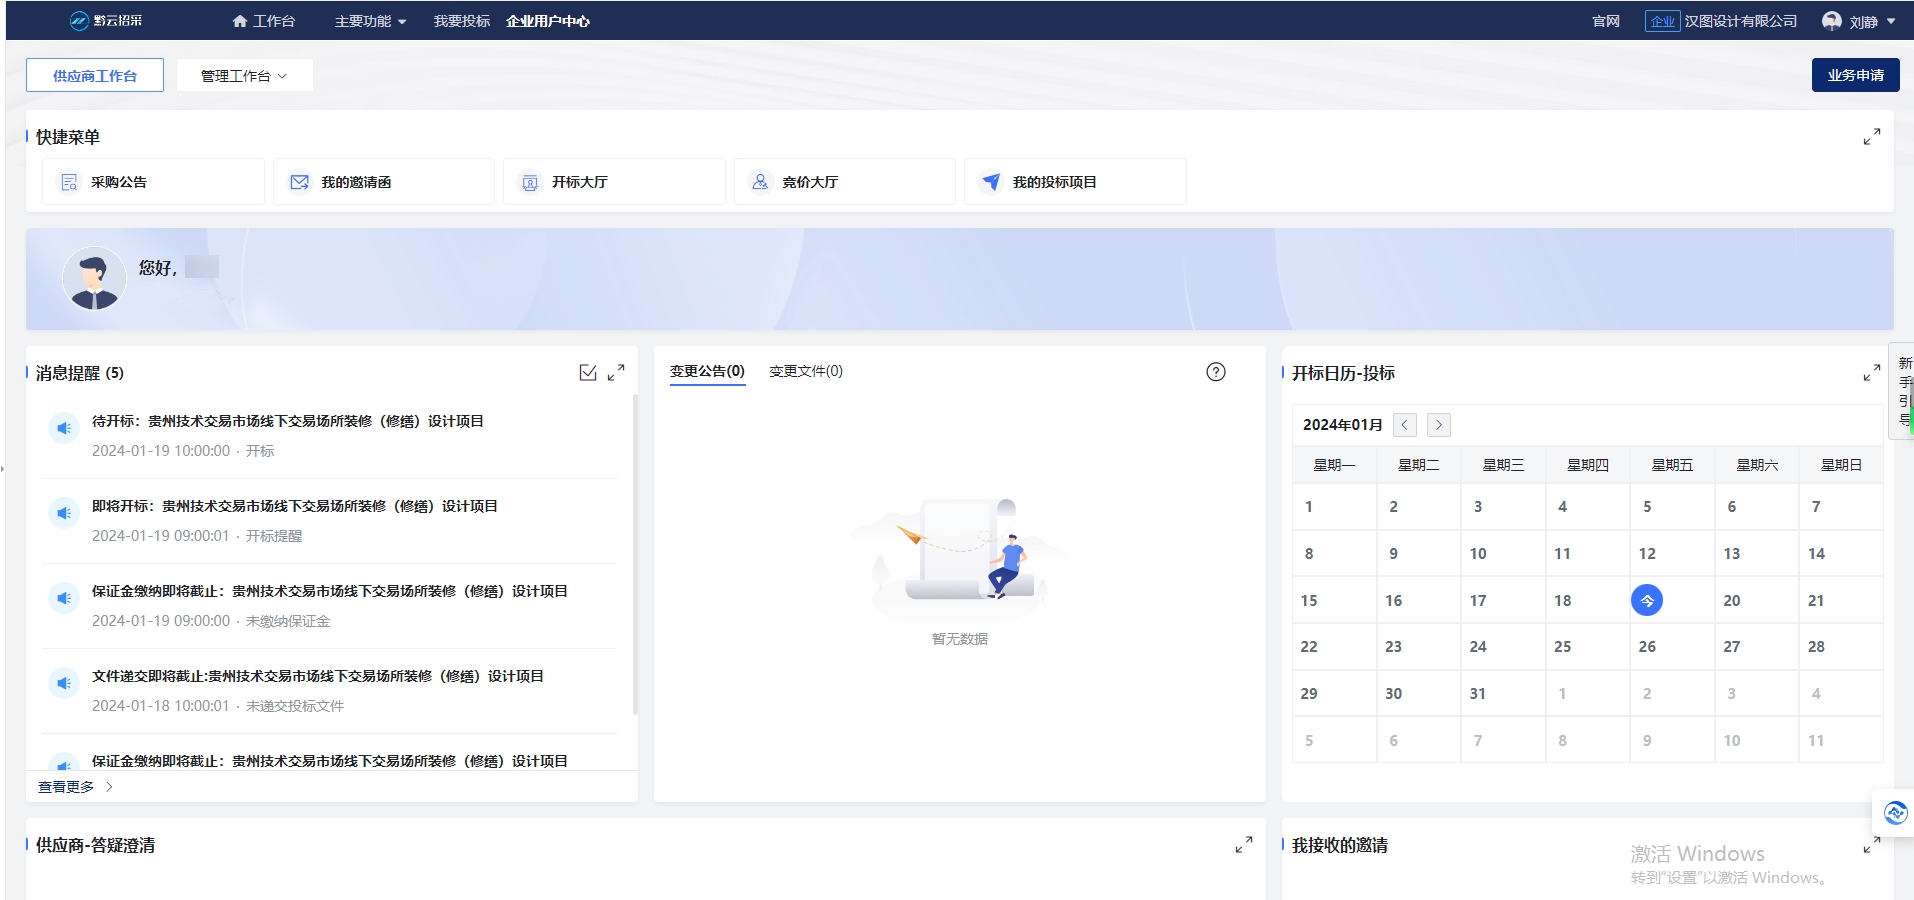Open 采购公告 via its document icon
The height and width of the screenshot is (900, 1914).
tap(67, 181)
